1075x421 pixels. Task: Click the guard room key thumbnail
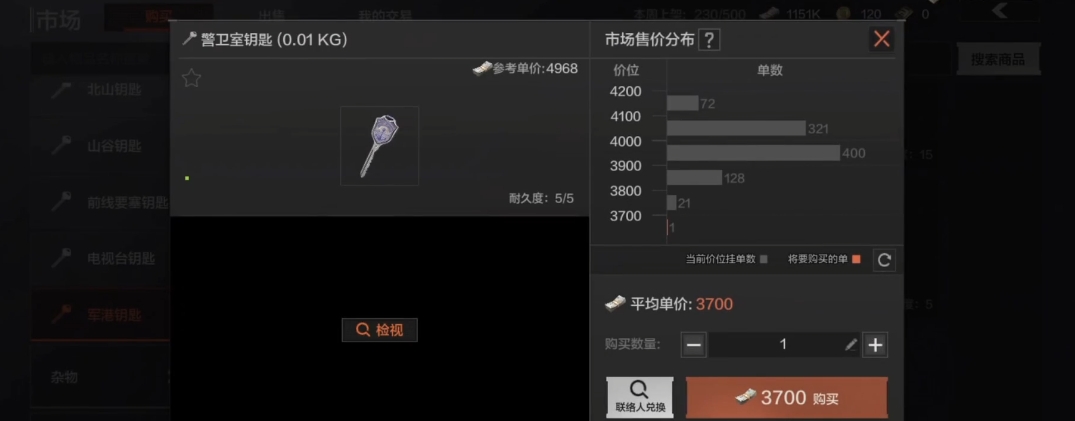(x=380, y=146)
